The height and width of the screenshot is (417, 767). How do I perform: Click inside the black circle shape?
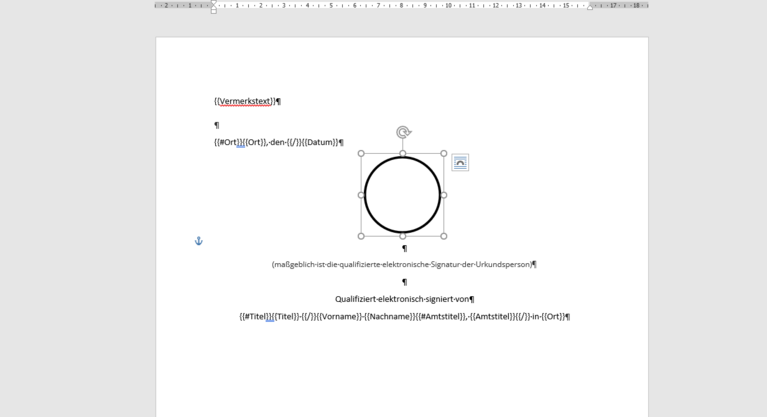click(402, 195)
